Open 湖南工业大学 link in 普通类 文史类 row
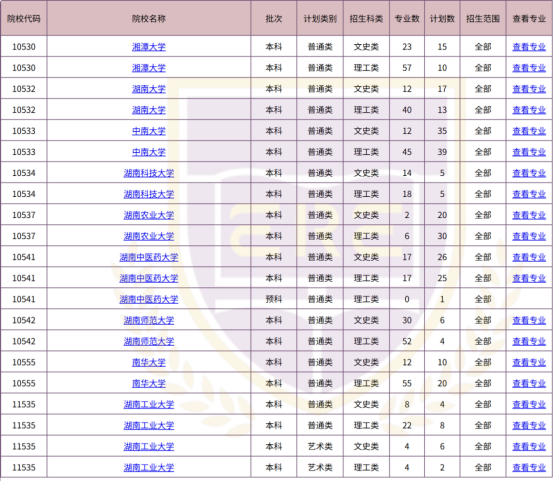 click(148, 404)
